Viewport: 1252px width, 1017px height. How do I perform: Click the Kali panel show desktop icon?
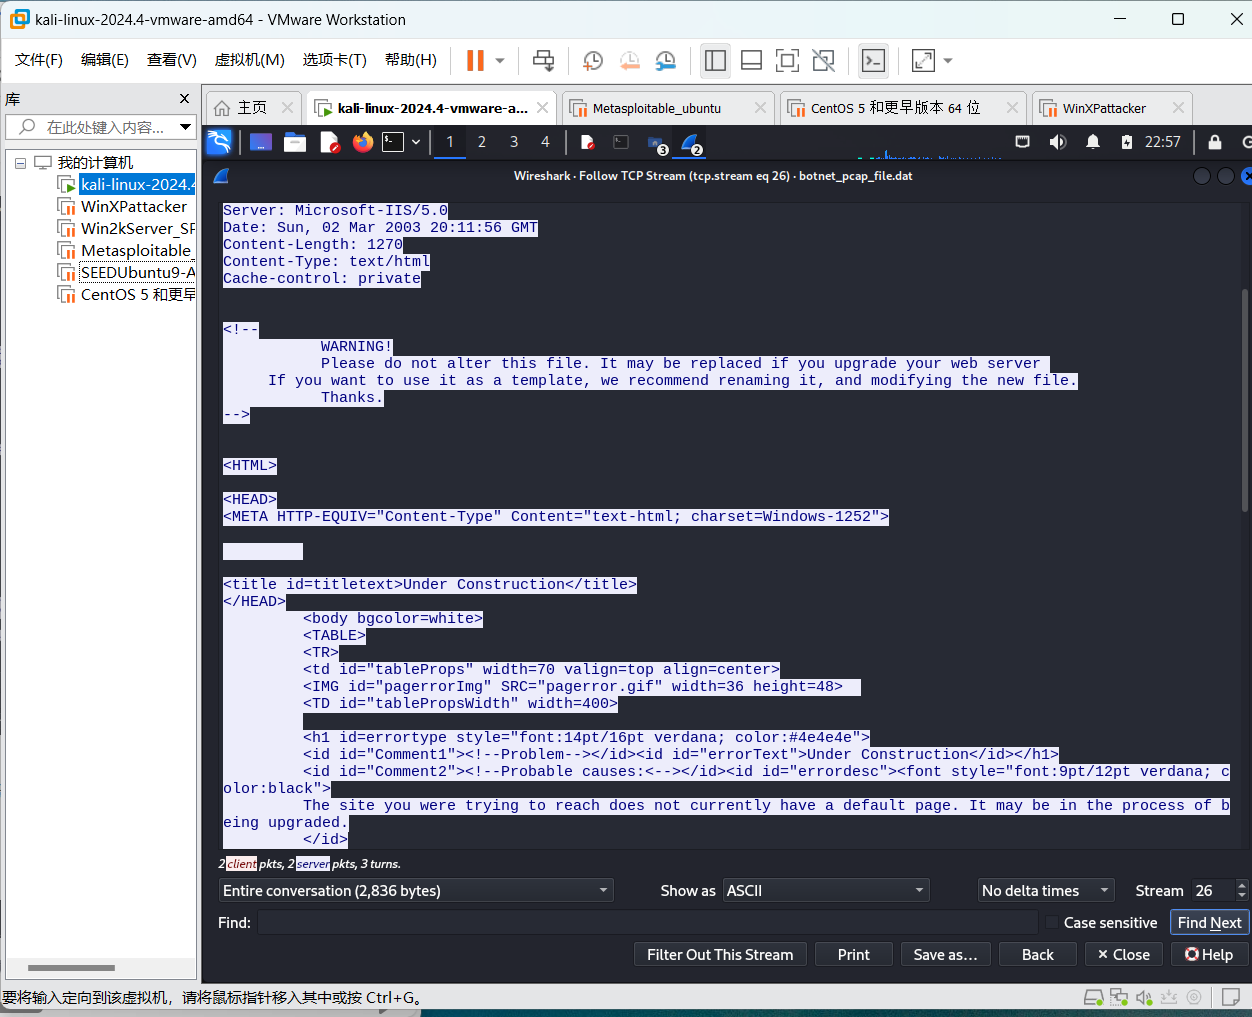pyautogui.click(x=261, y=142)
